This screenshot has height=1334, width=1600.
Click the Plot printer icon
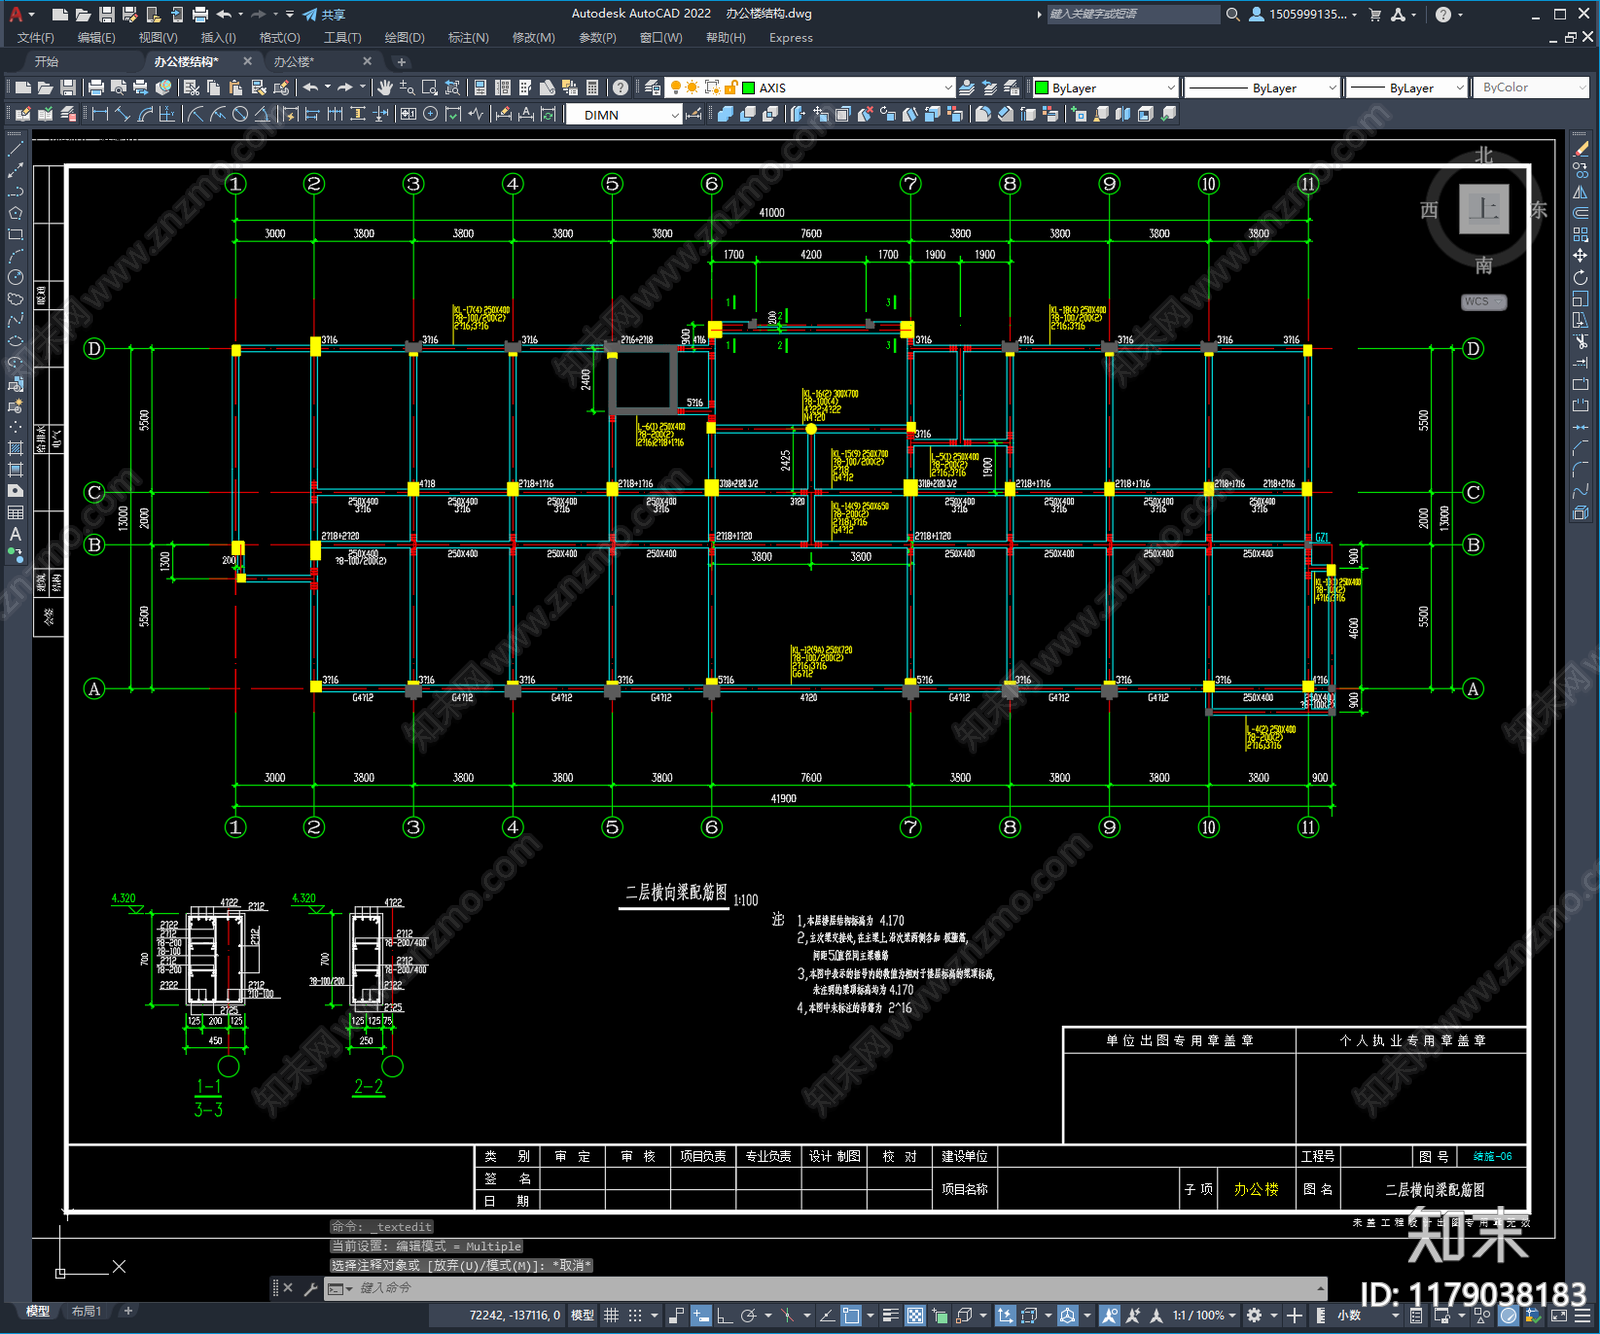[96, 88]
